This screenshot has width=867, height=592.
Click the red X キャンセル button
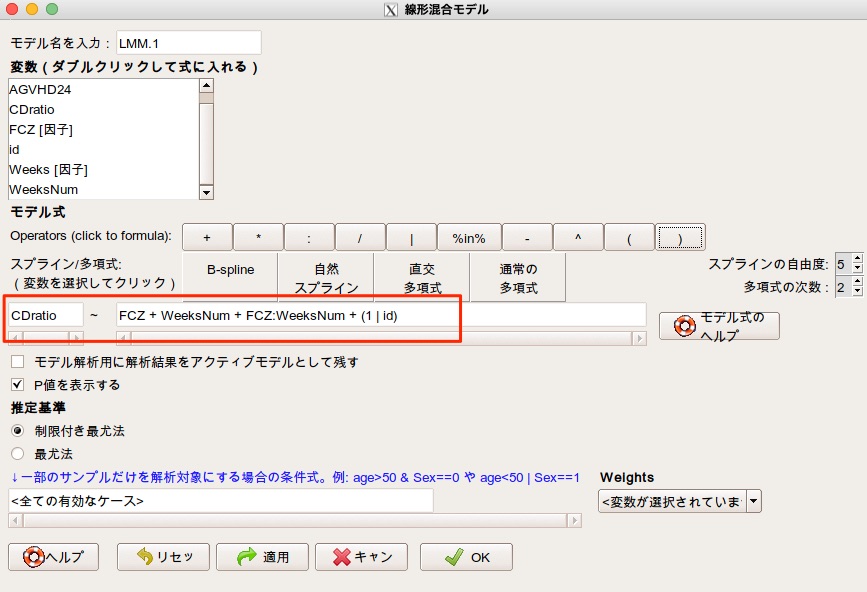tap(361, 557)
